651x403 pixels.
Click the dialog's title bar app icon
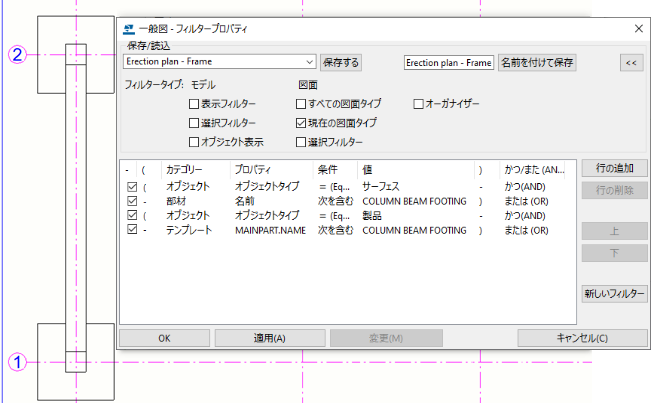click(129, 29)
